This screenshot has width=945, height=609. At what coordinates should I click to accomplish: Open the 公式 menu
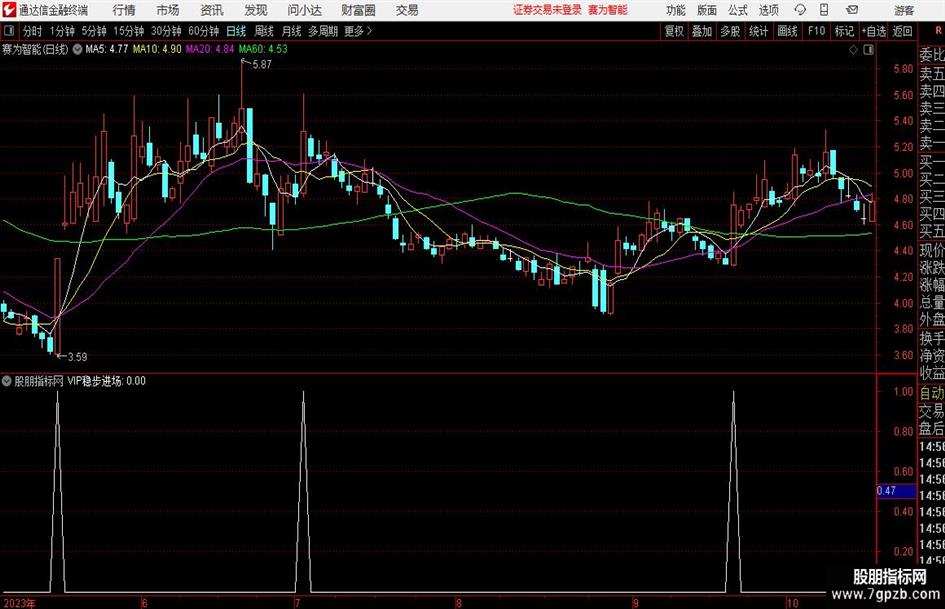click(737, 10)
